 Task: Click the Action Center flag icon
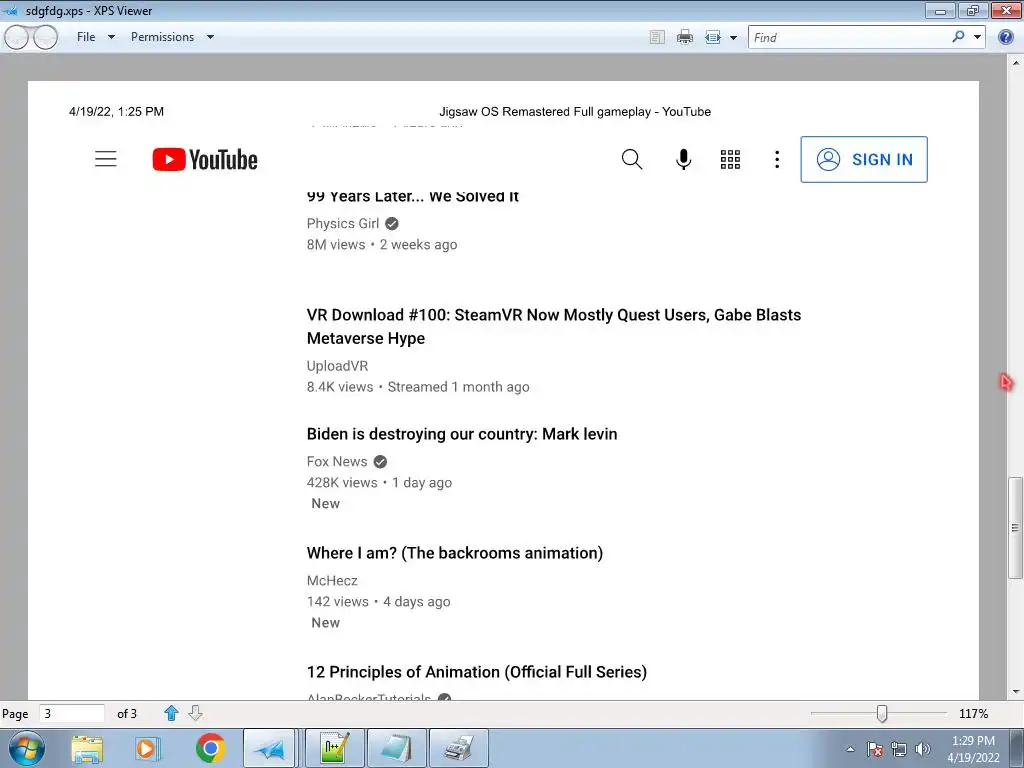(x=875, y=749)
